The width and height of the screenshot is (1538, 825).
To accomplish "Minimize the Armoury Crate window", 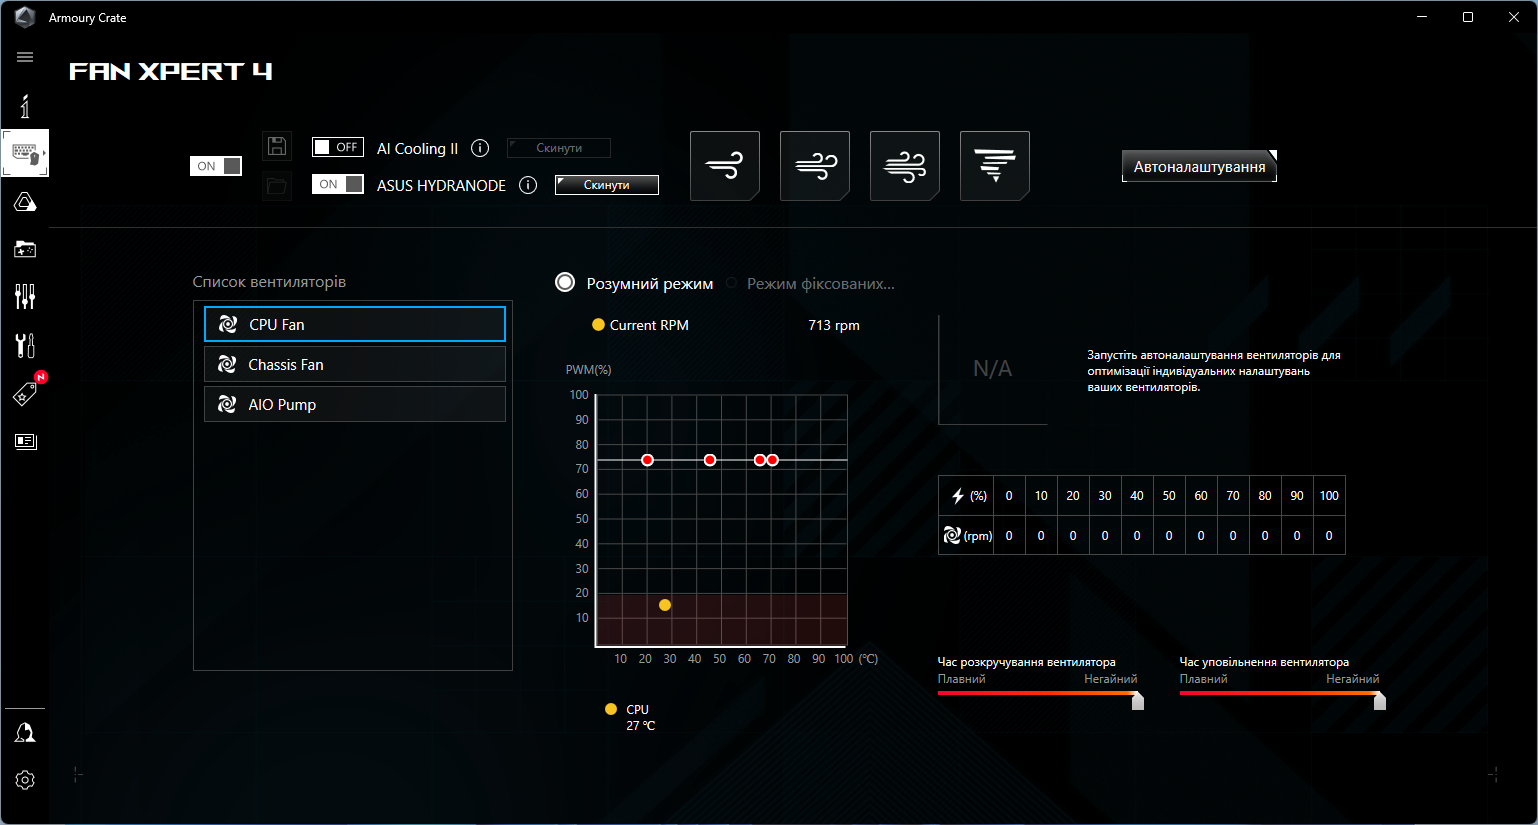I will (1422, 17).
